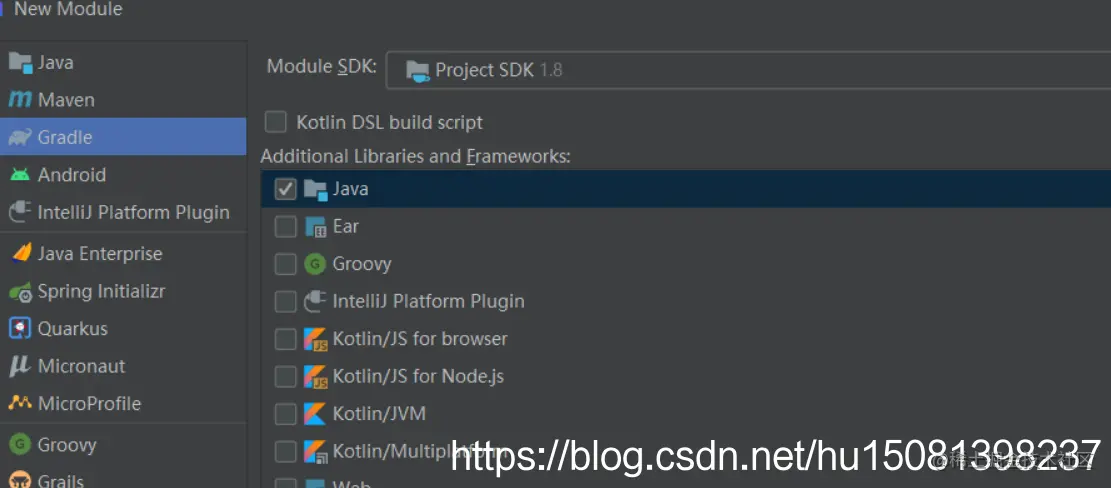This screenshot has height=488, width=1111.
Task: Select Android module type
Action: click(123, 174)
